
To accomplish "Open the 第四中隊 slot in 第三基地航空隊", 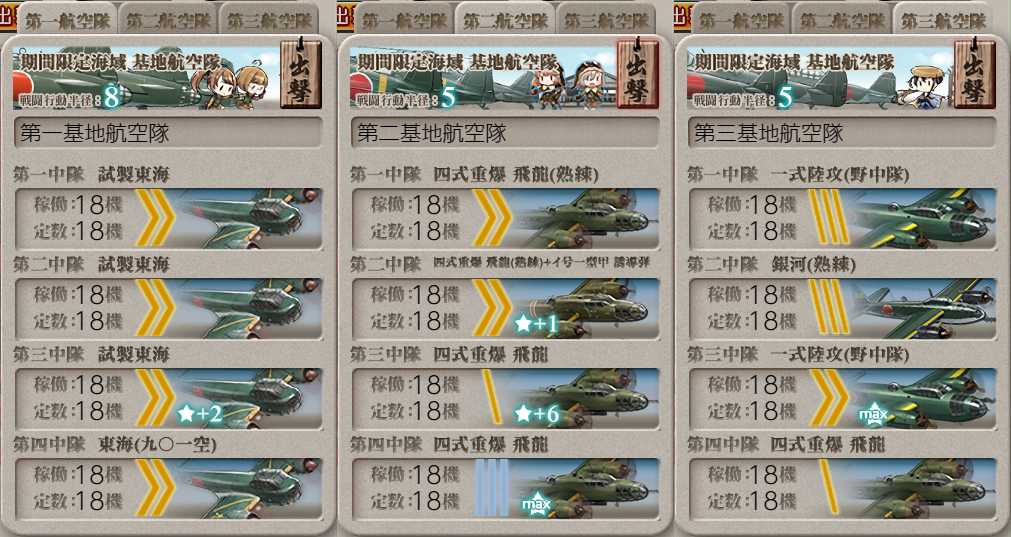I will coord(842,489).
